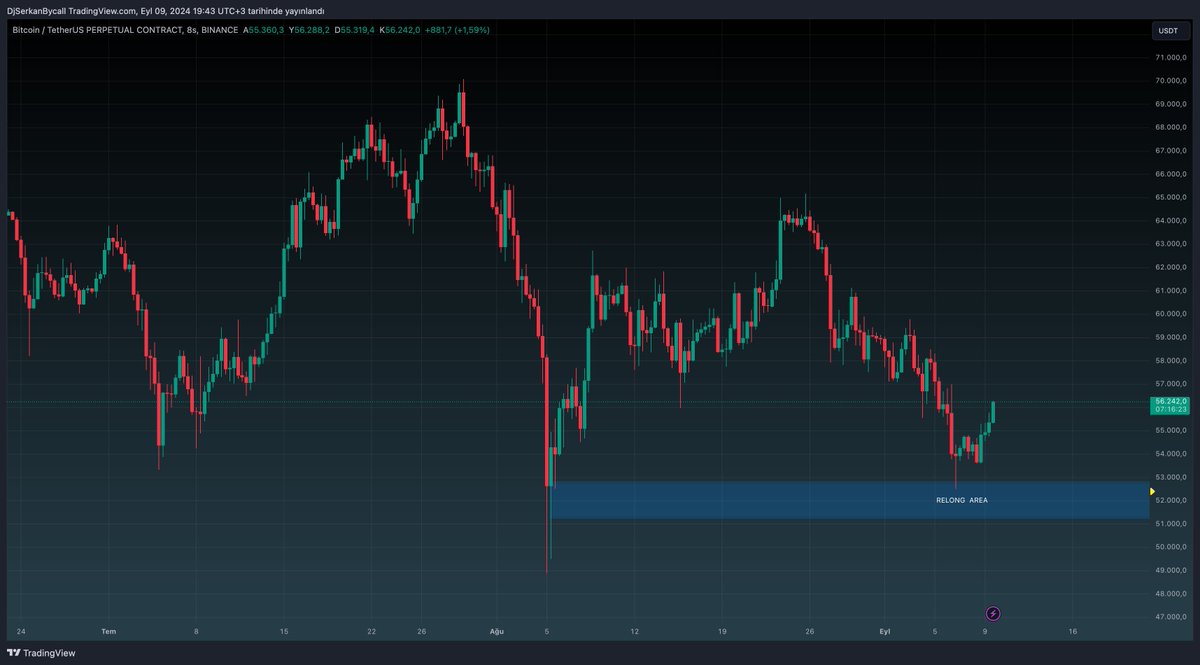The height and width of the screenshot is (665, 1200).
Task: Click the purple lightning bolt icon
Action: 993,613
